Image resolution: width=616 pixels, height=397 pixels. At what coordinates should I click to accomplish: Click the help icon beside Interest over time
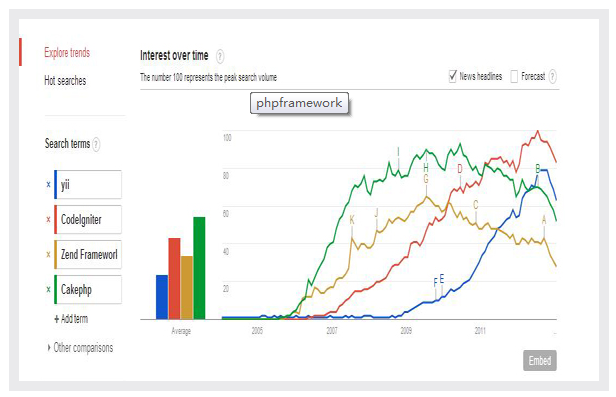(220, 57)
